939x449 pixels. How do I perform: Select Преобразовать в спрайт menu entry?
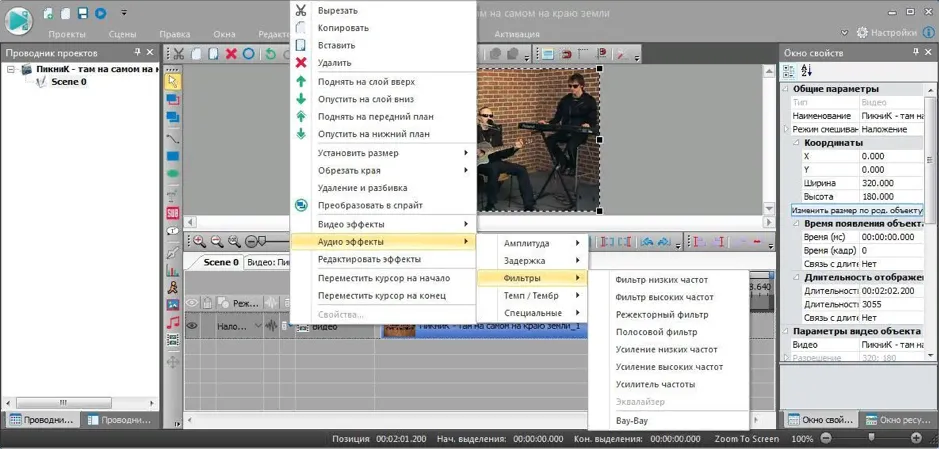click(x=383, y=205)
